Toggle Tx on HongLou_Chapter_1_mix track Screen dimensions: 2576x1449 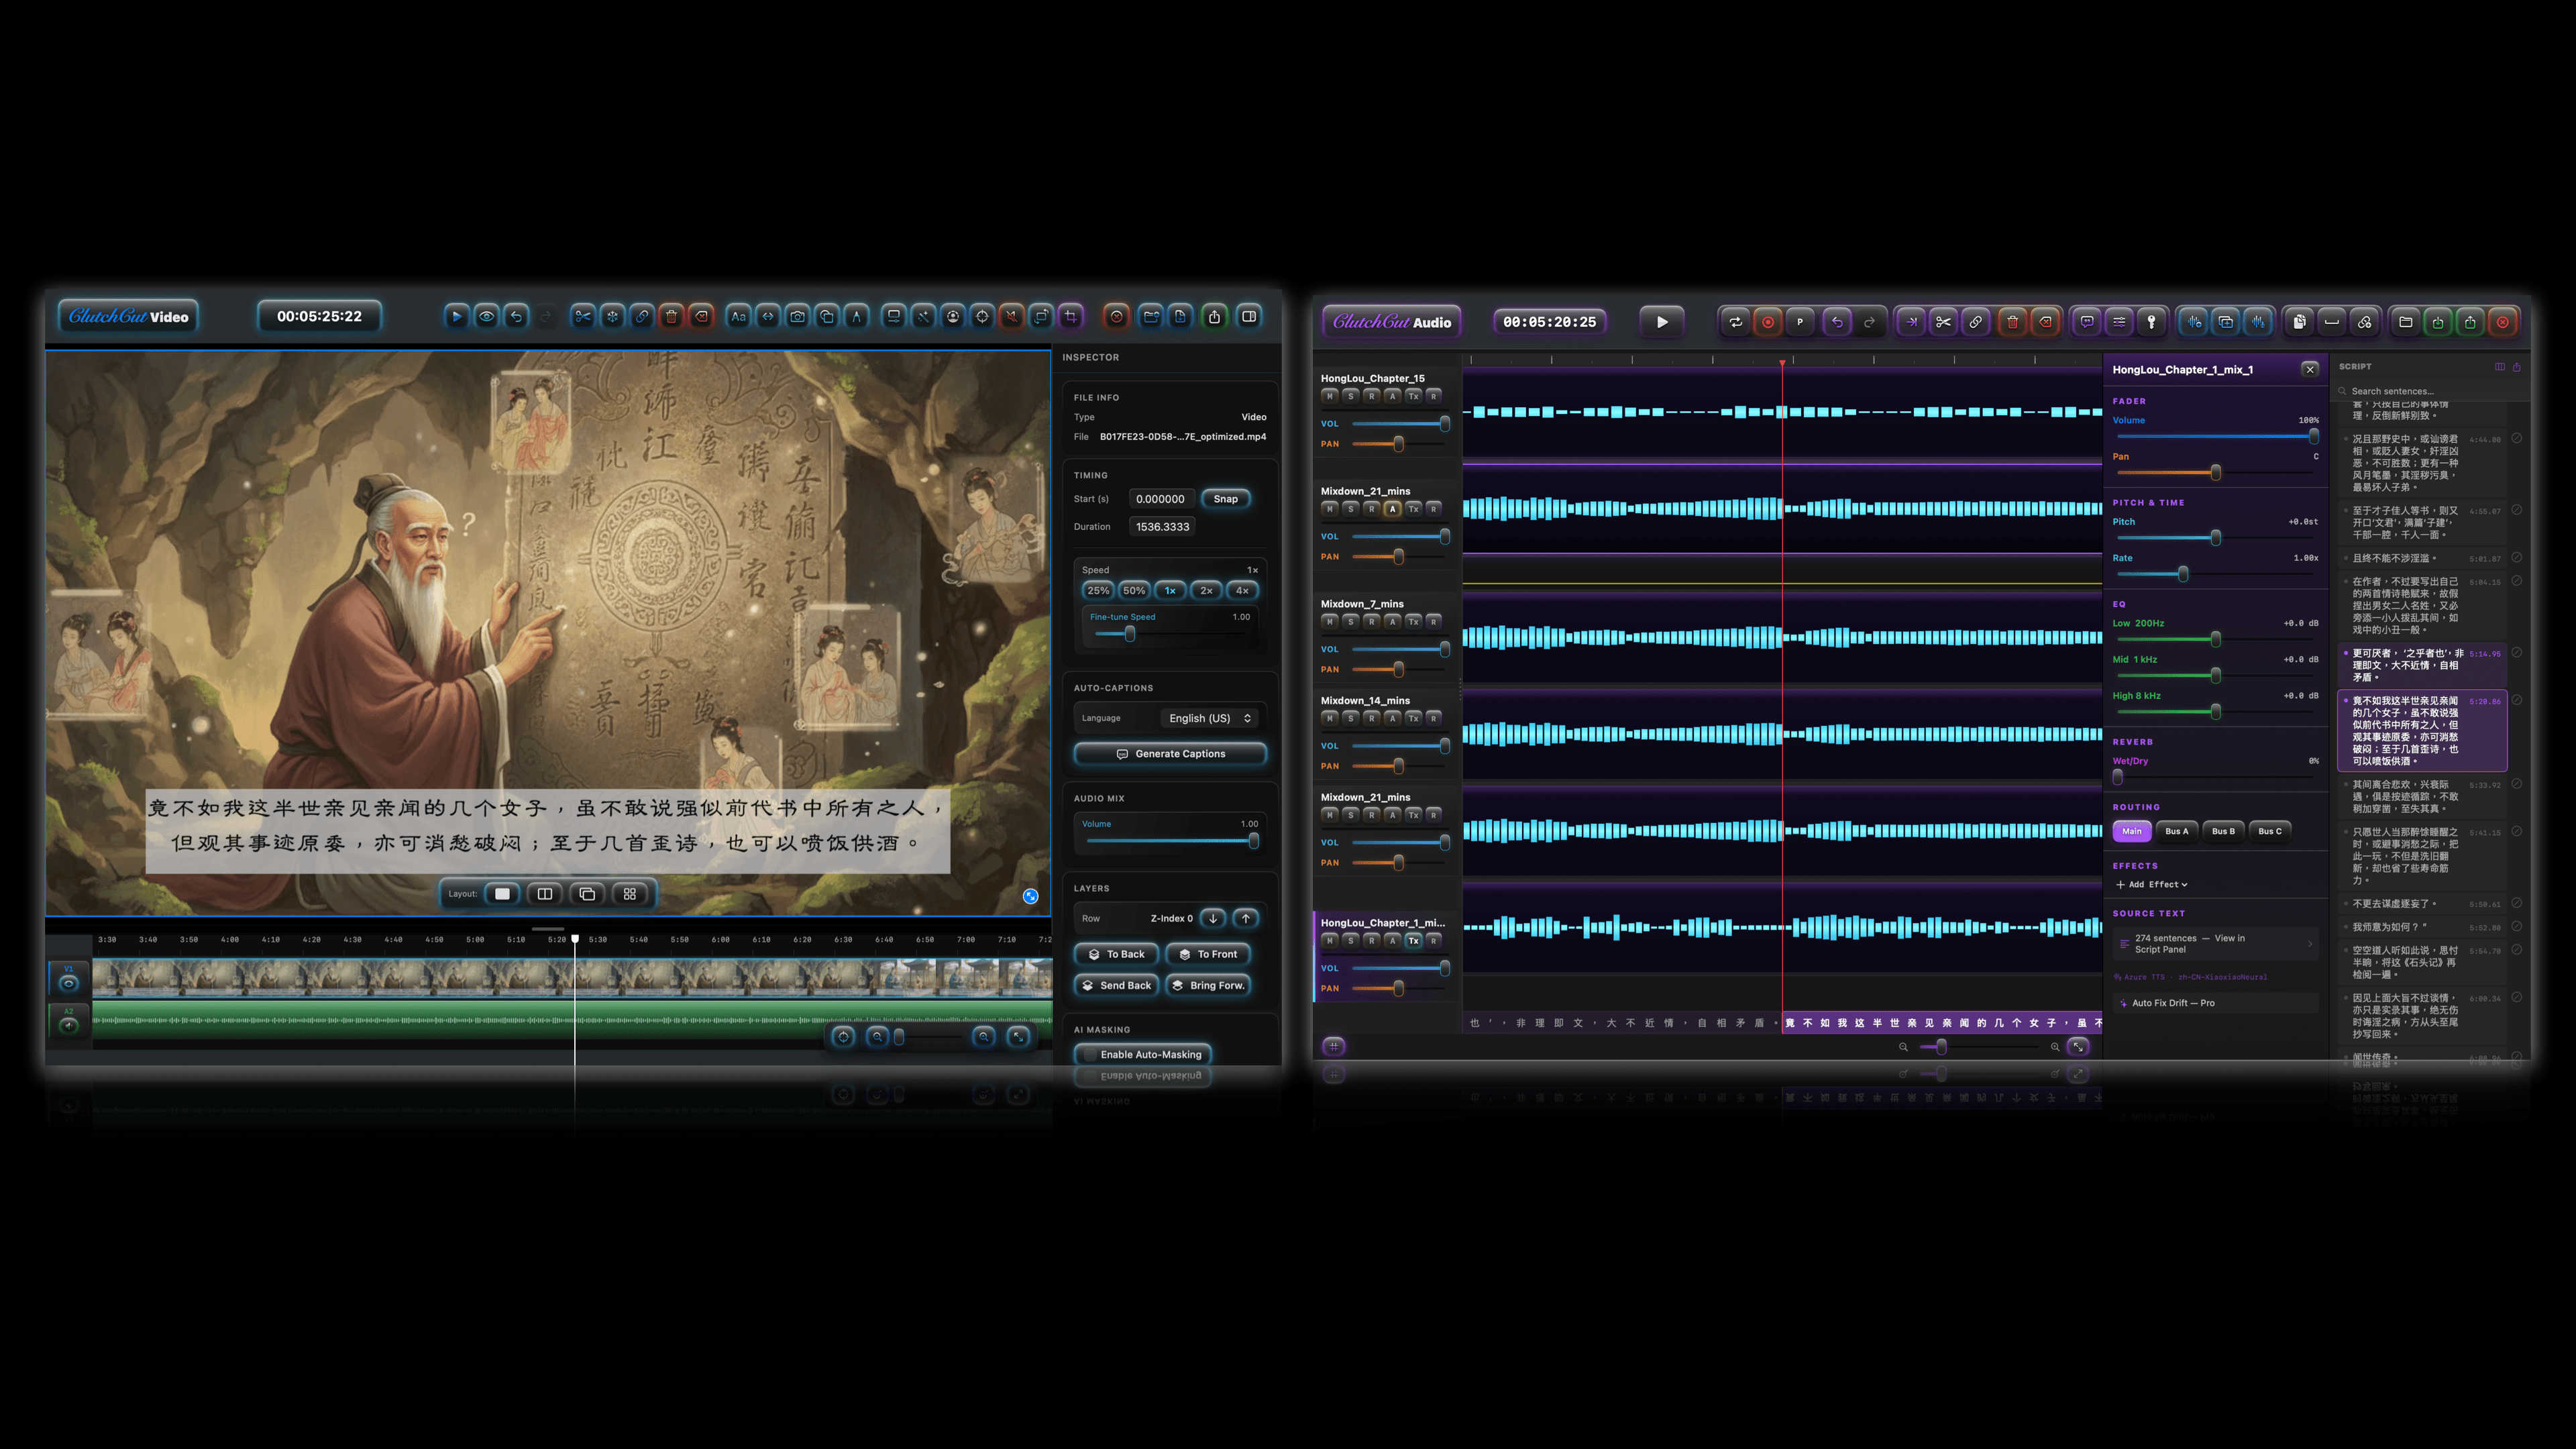(x=1413, y=941)
